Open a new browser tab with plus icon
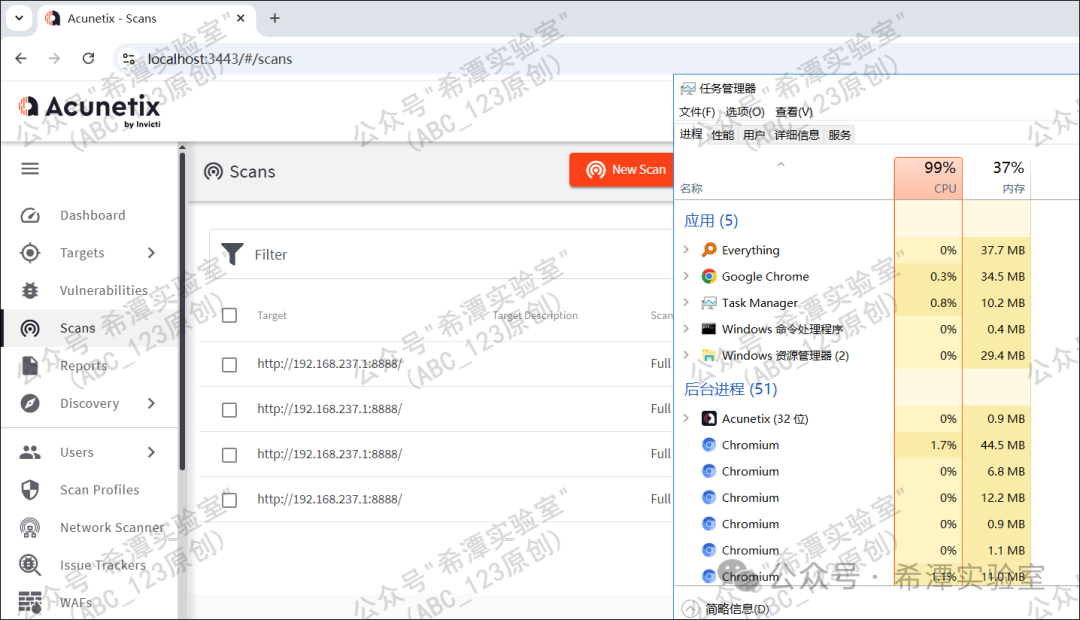The width and height of the screenshot is (1080, 620). [x=274, y=18]
